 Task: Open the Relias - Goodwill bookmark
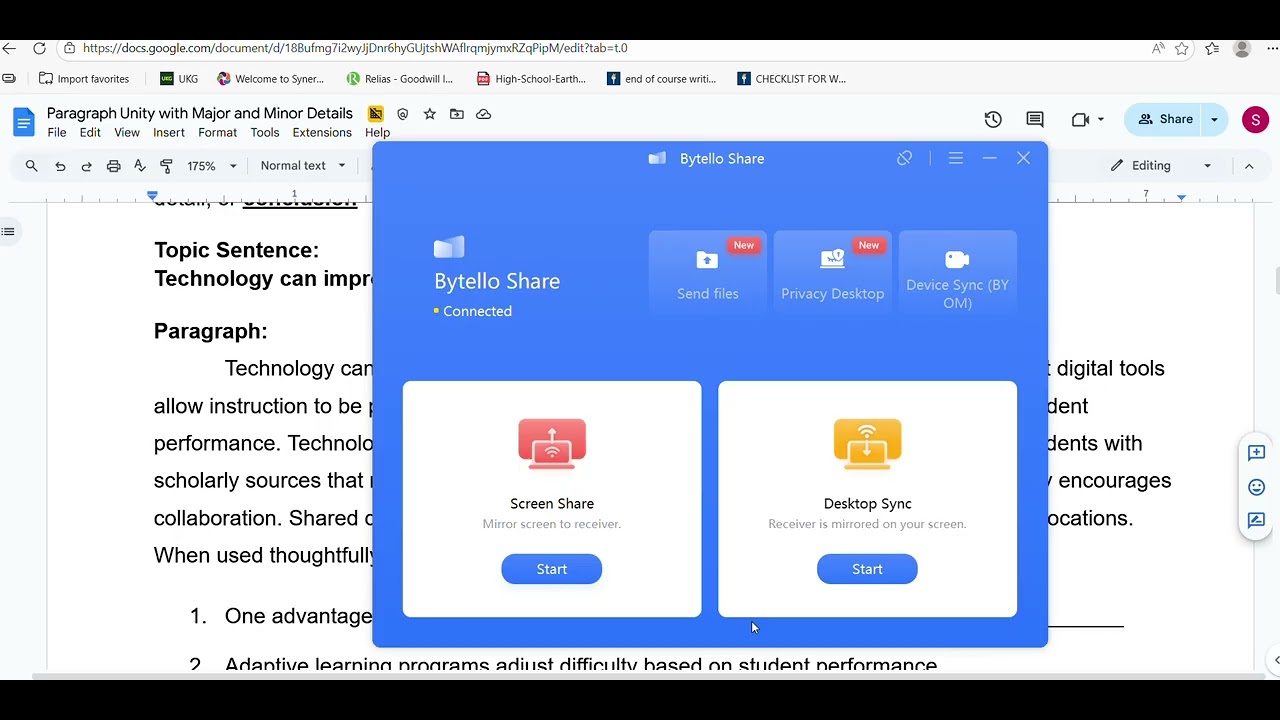click(x=399, y=79)
